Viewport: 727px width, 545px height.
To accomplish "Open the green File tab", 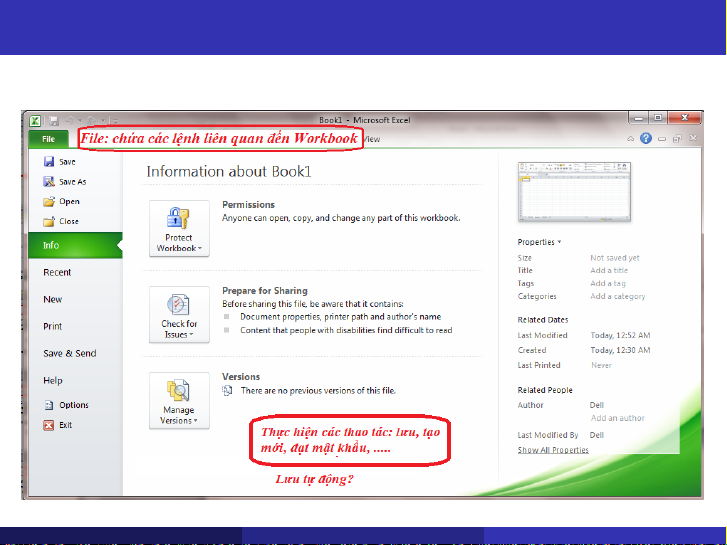I will [48, 139].
